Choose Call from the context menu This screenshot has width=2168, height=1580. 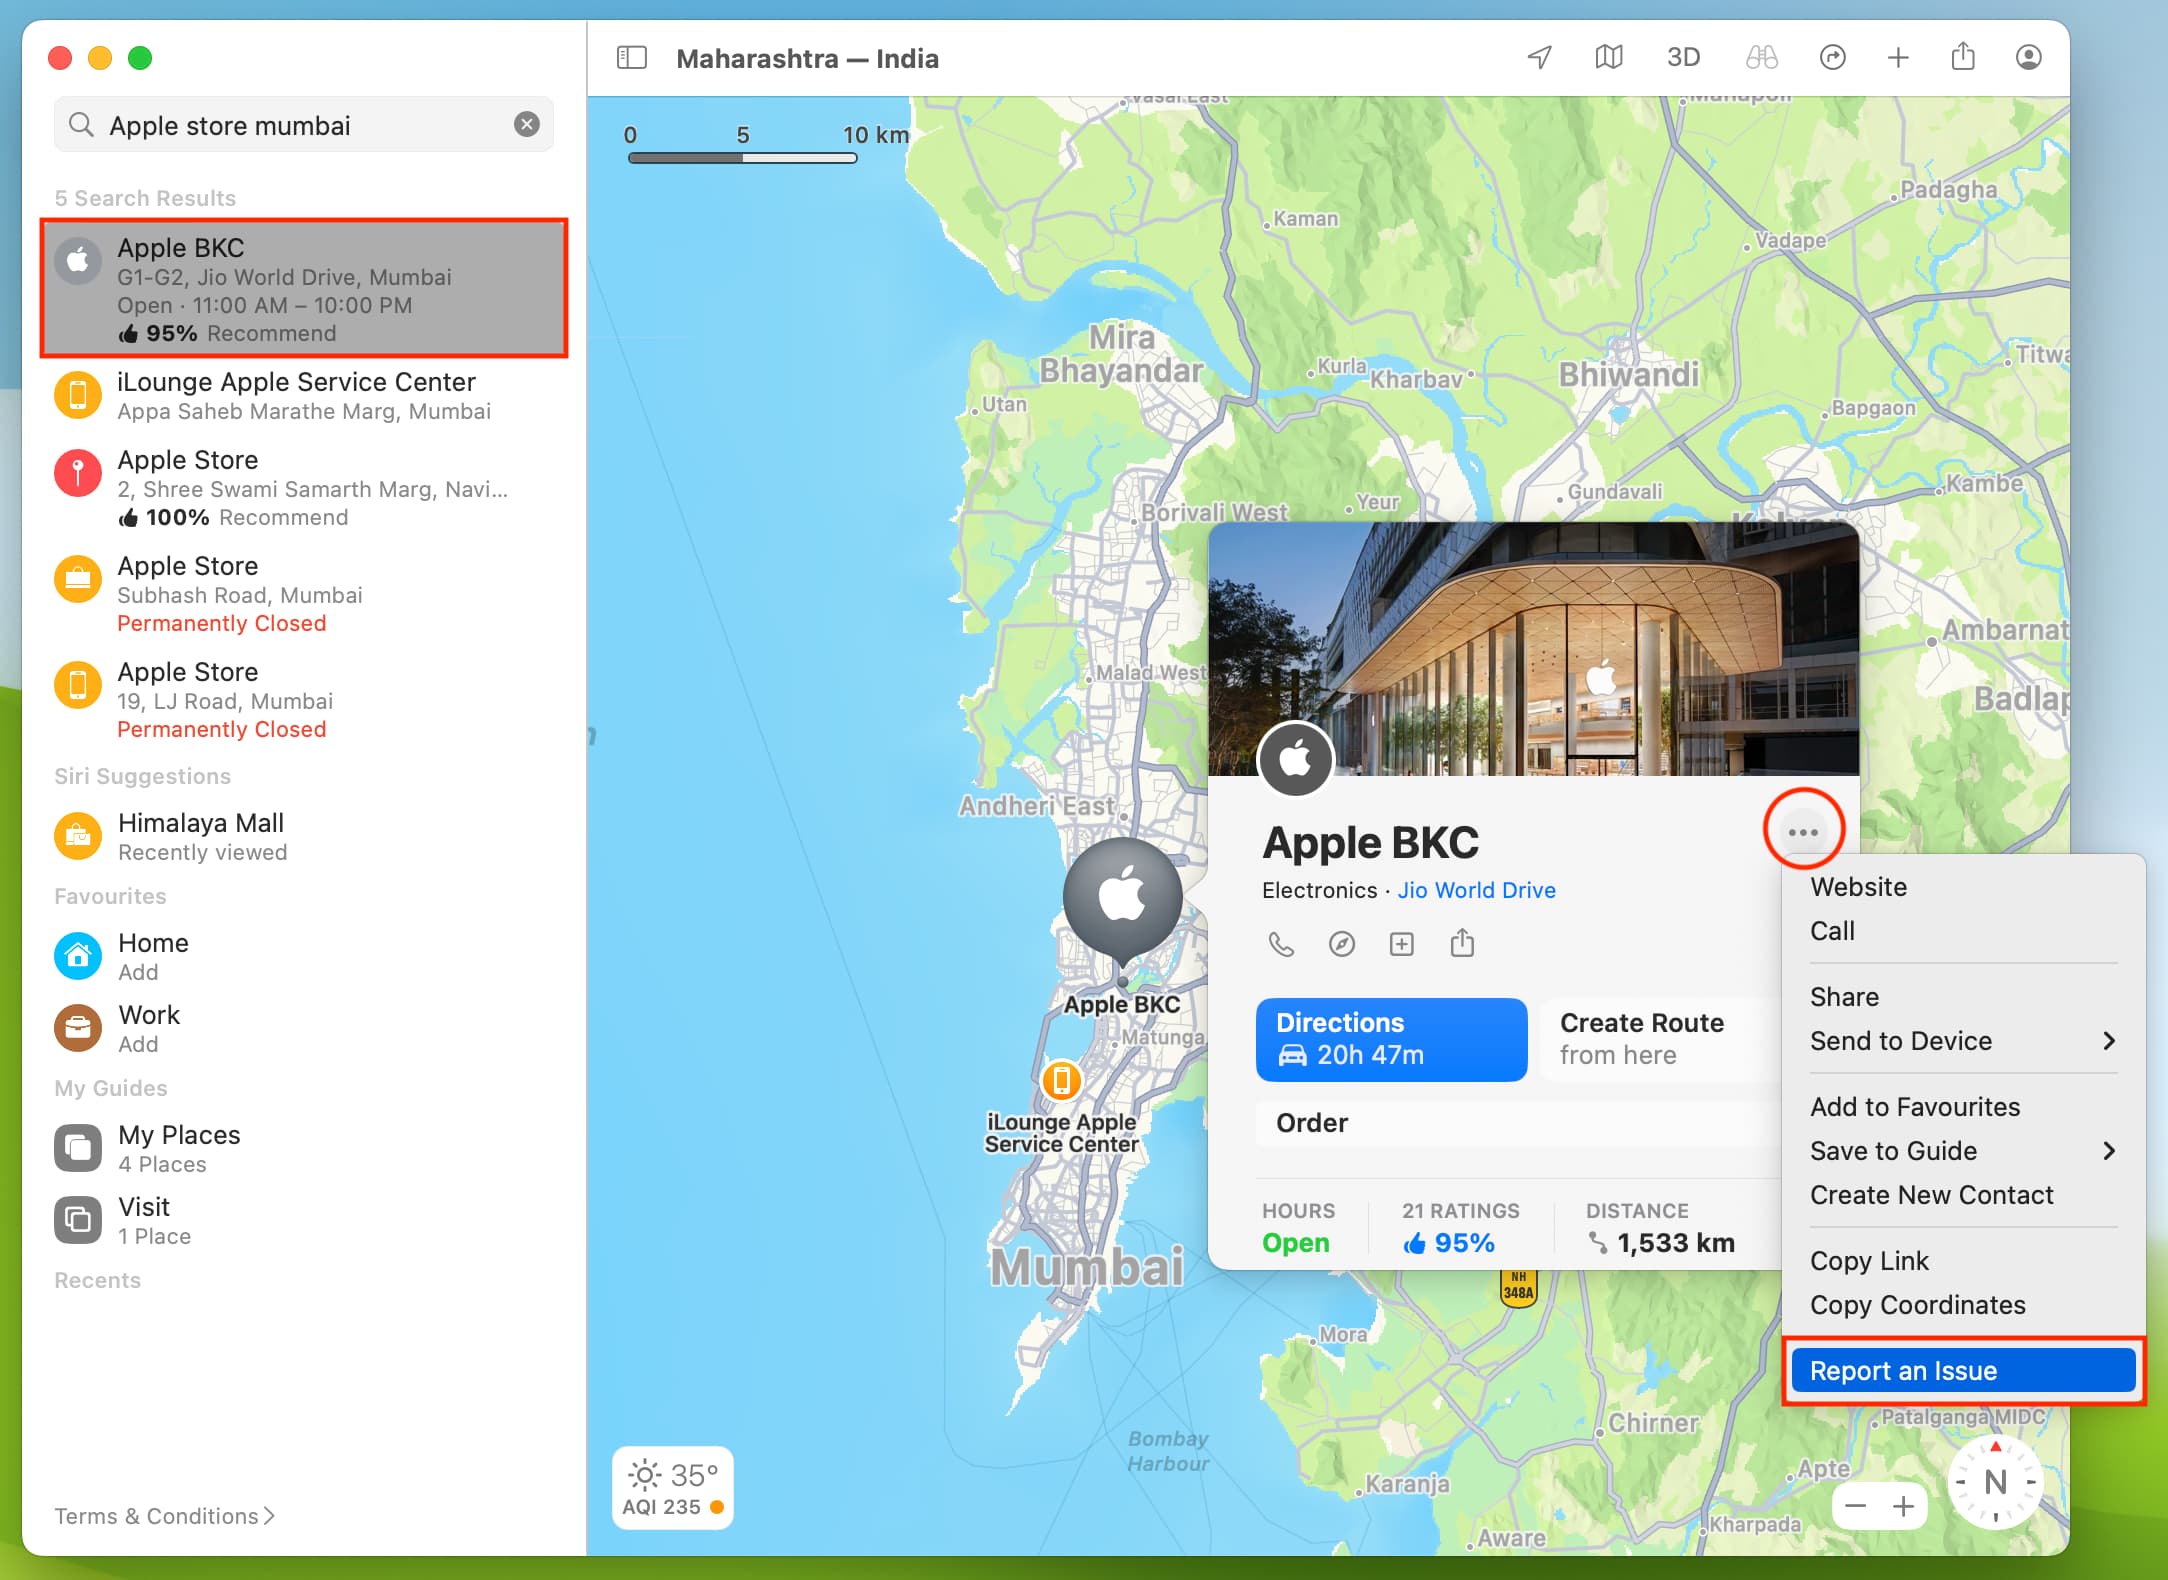(x=1964, y=931)
